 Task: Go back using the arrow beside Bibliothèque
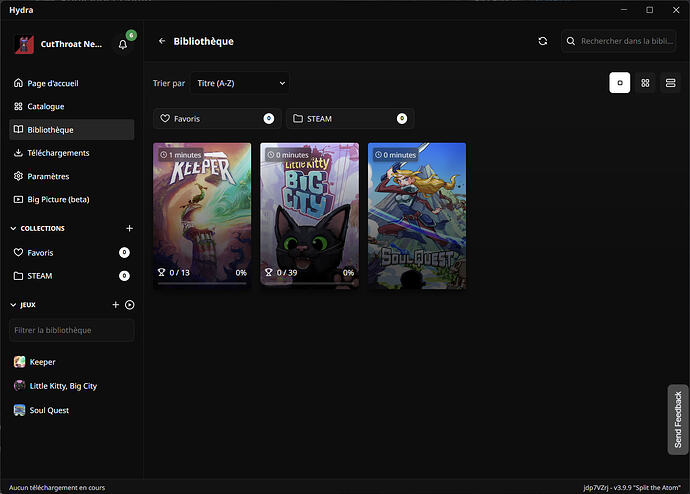point(162,41)
